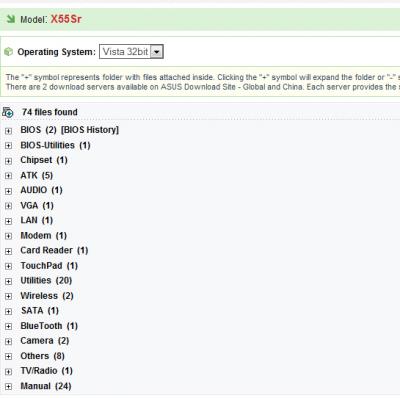Click the green arrow icon beside Model
Viewport: 400px width, 398px height.
click(x=11, y=19)
